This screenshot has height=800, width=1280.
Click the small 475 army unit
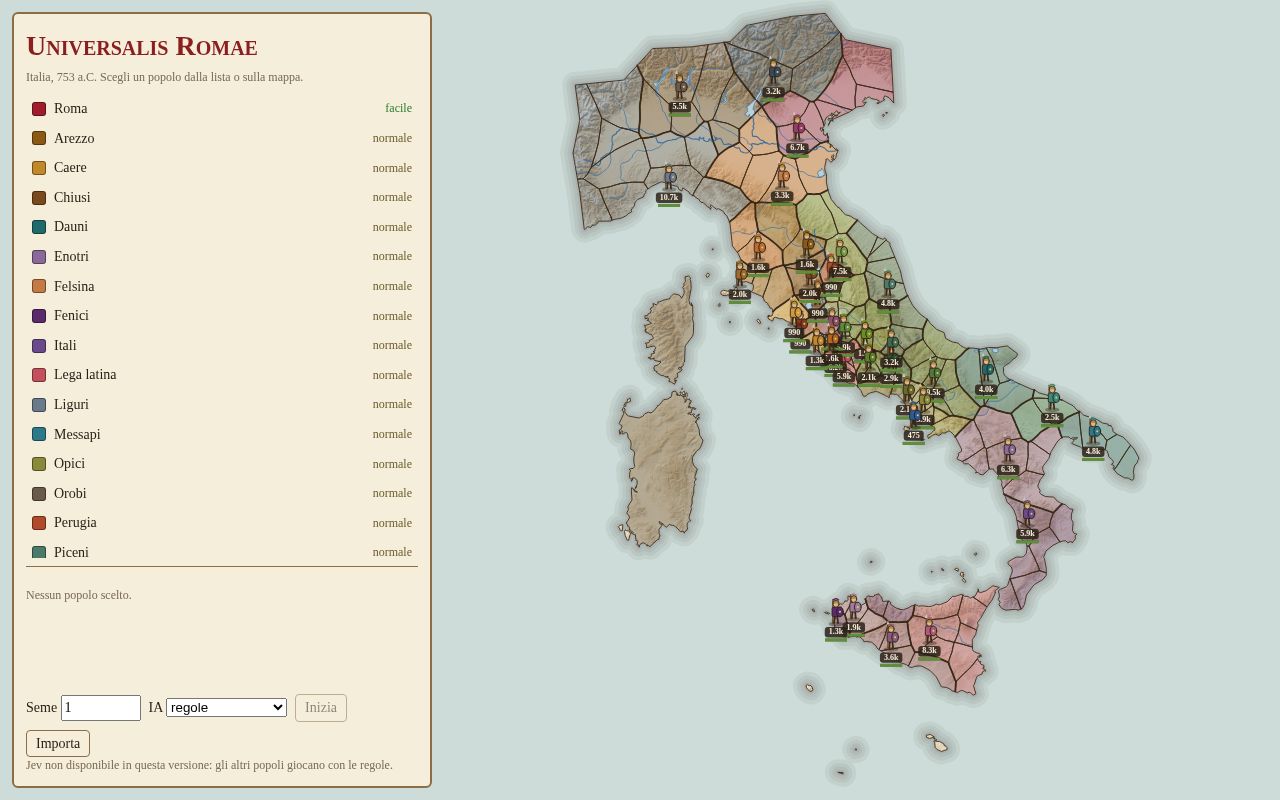pos(913,422)
